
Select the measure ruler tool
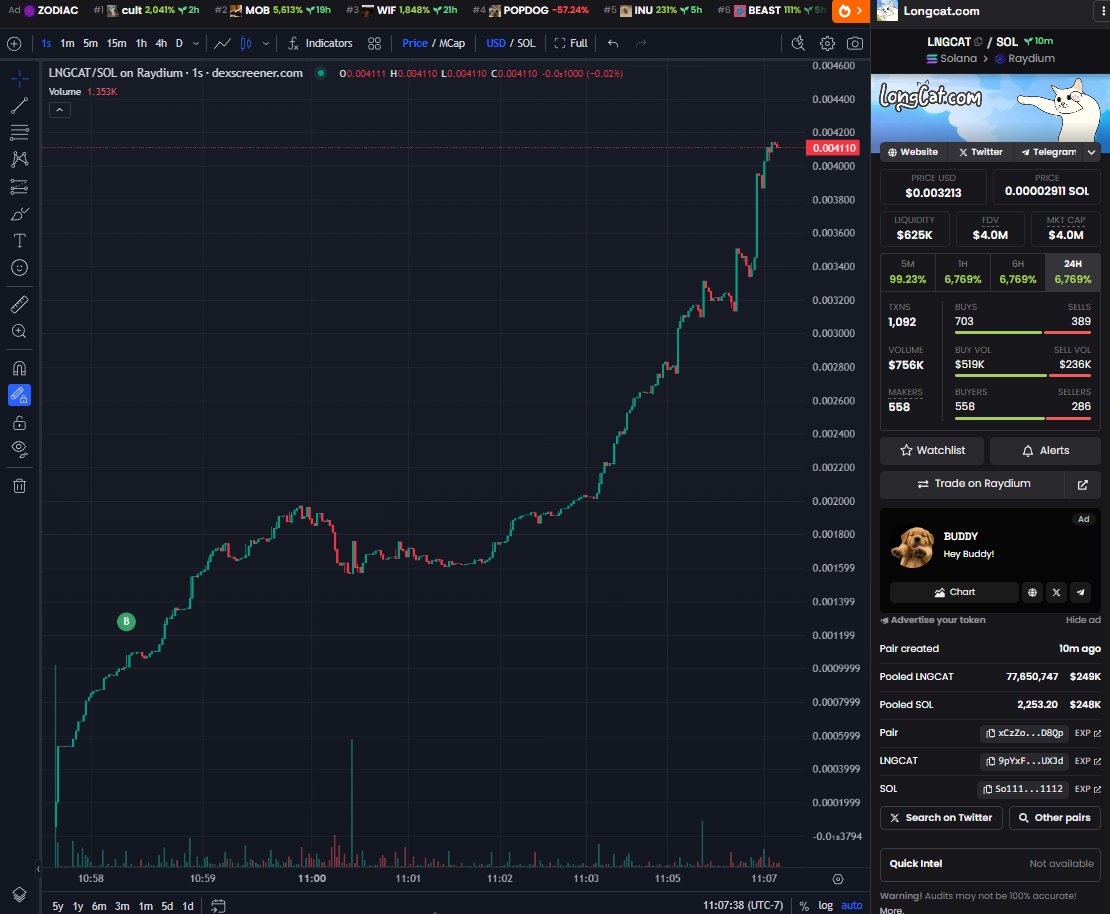[x=21, y=303]
